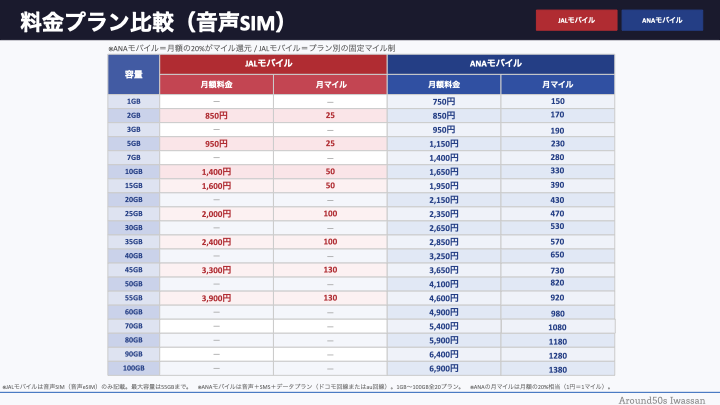Click 月マイル header under ANAモバイル

(x=557, y=85)
